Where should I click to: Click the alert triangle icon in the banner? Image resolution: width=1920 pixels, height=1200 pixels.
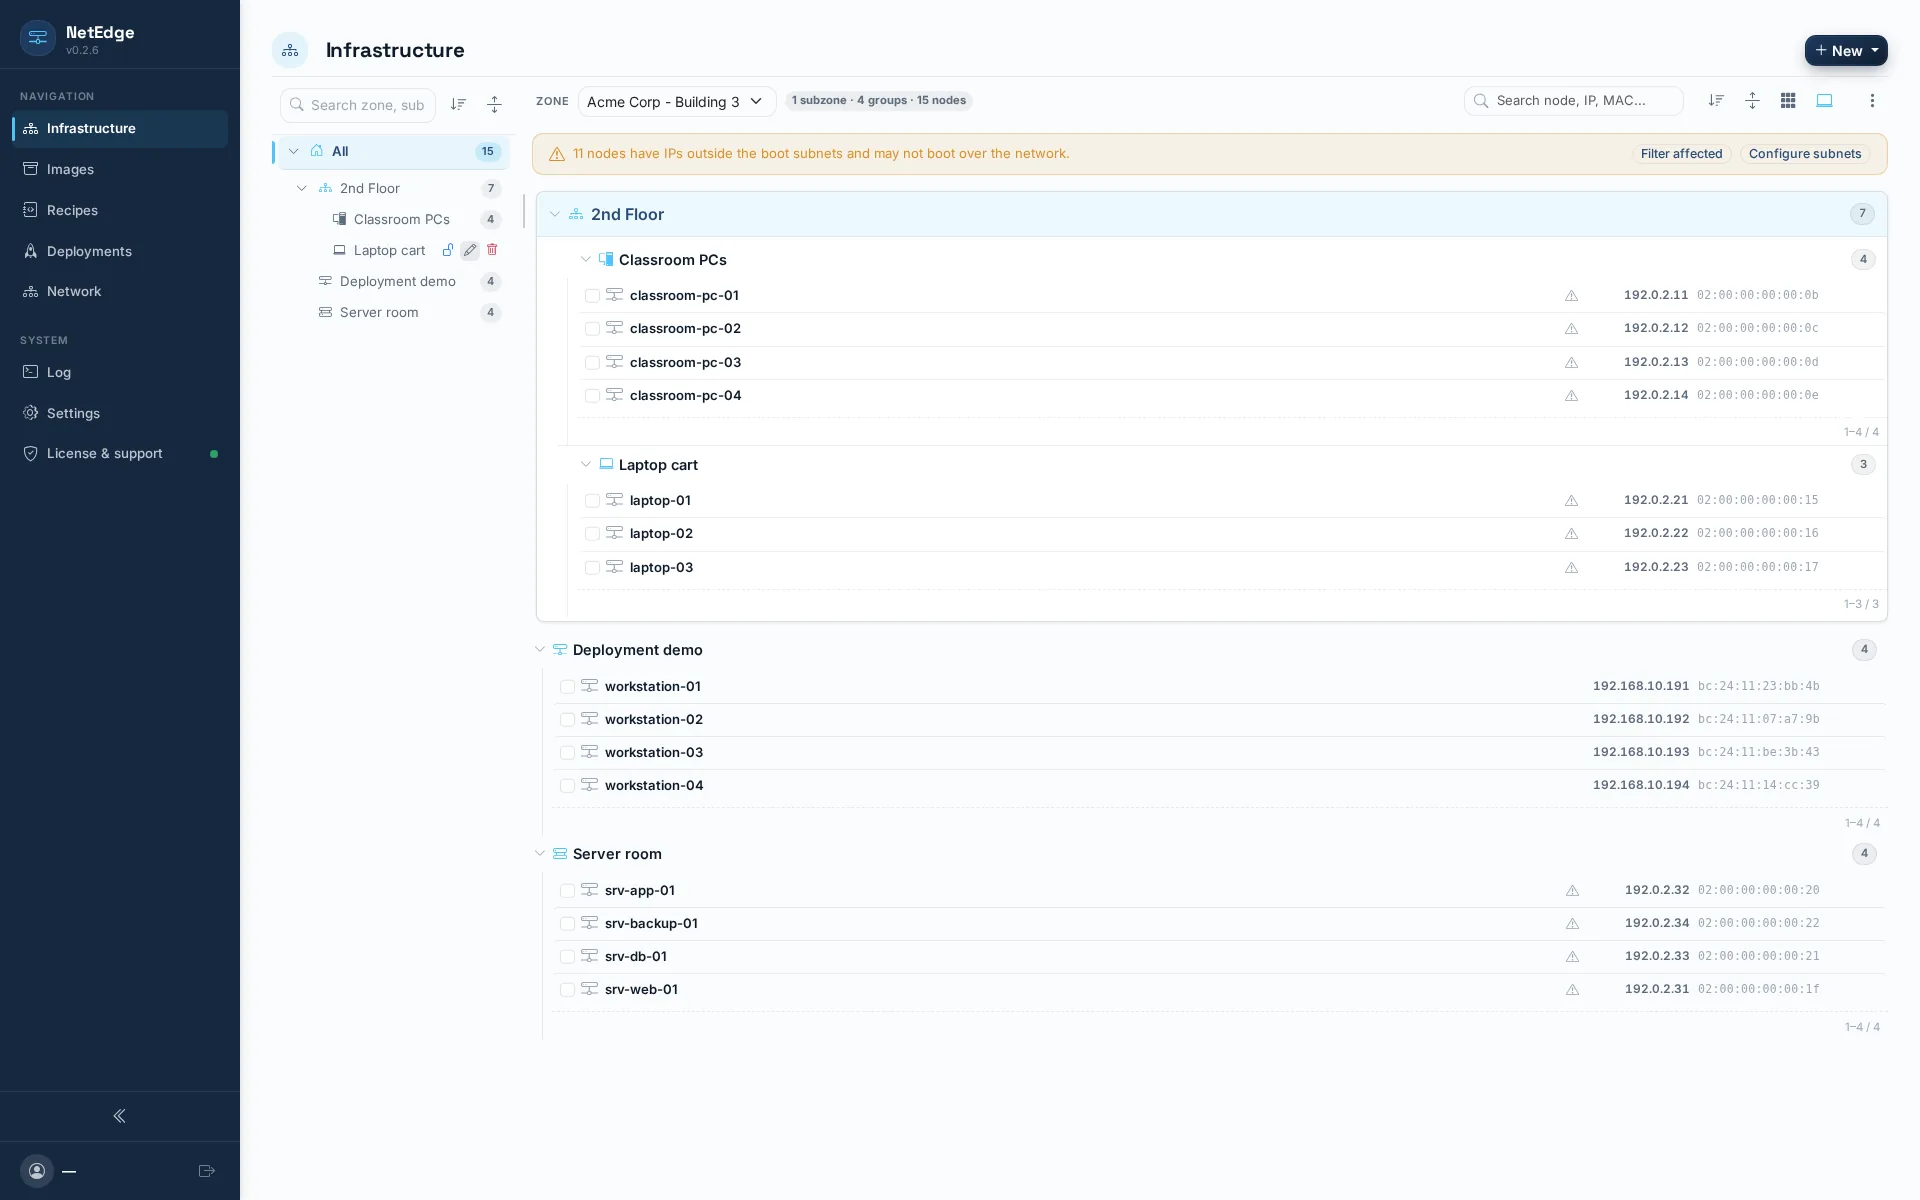coord(557,154)
